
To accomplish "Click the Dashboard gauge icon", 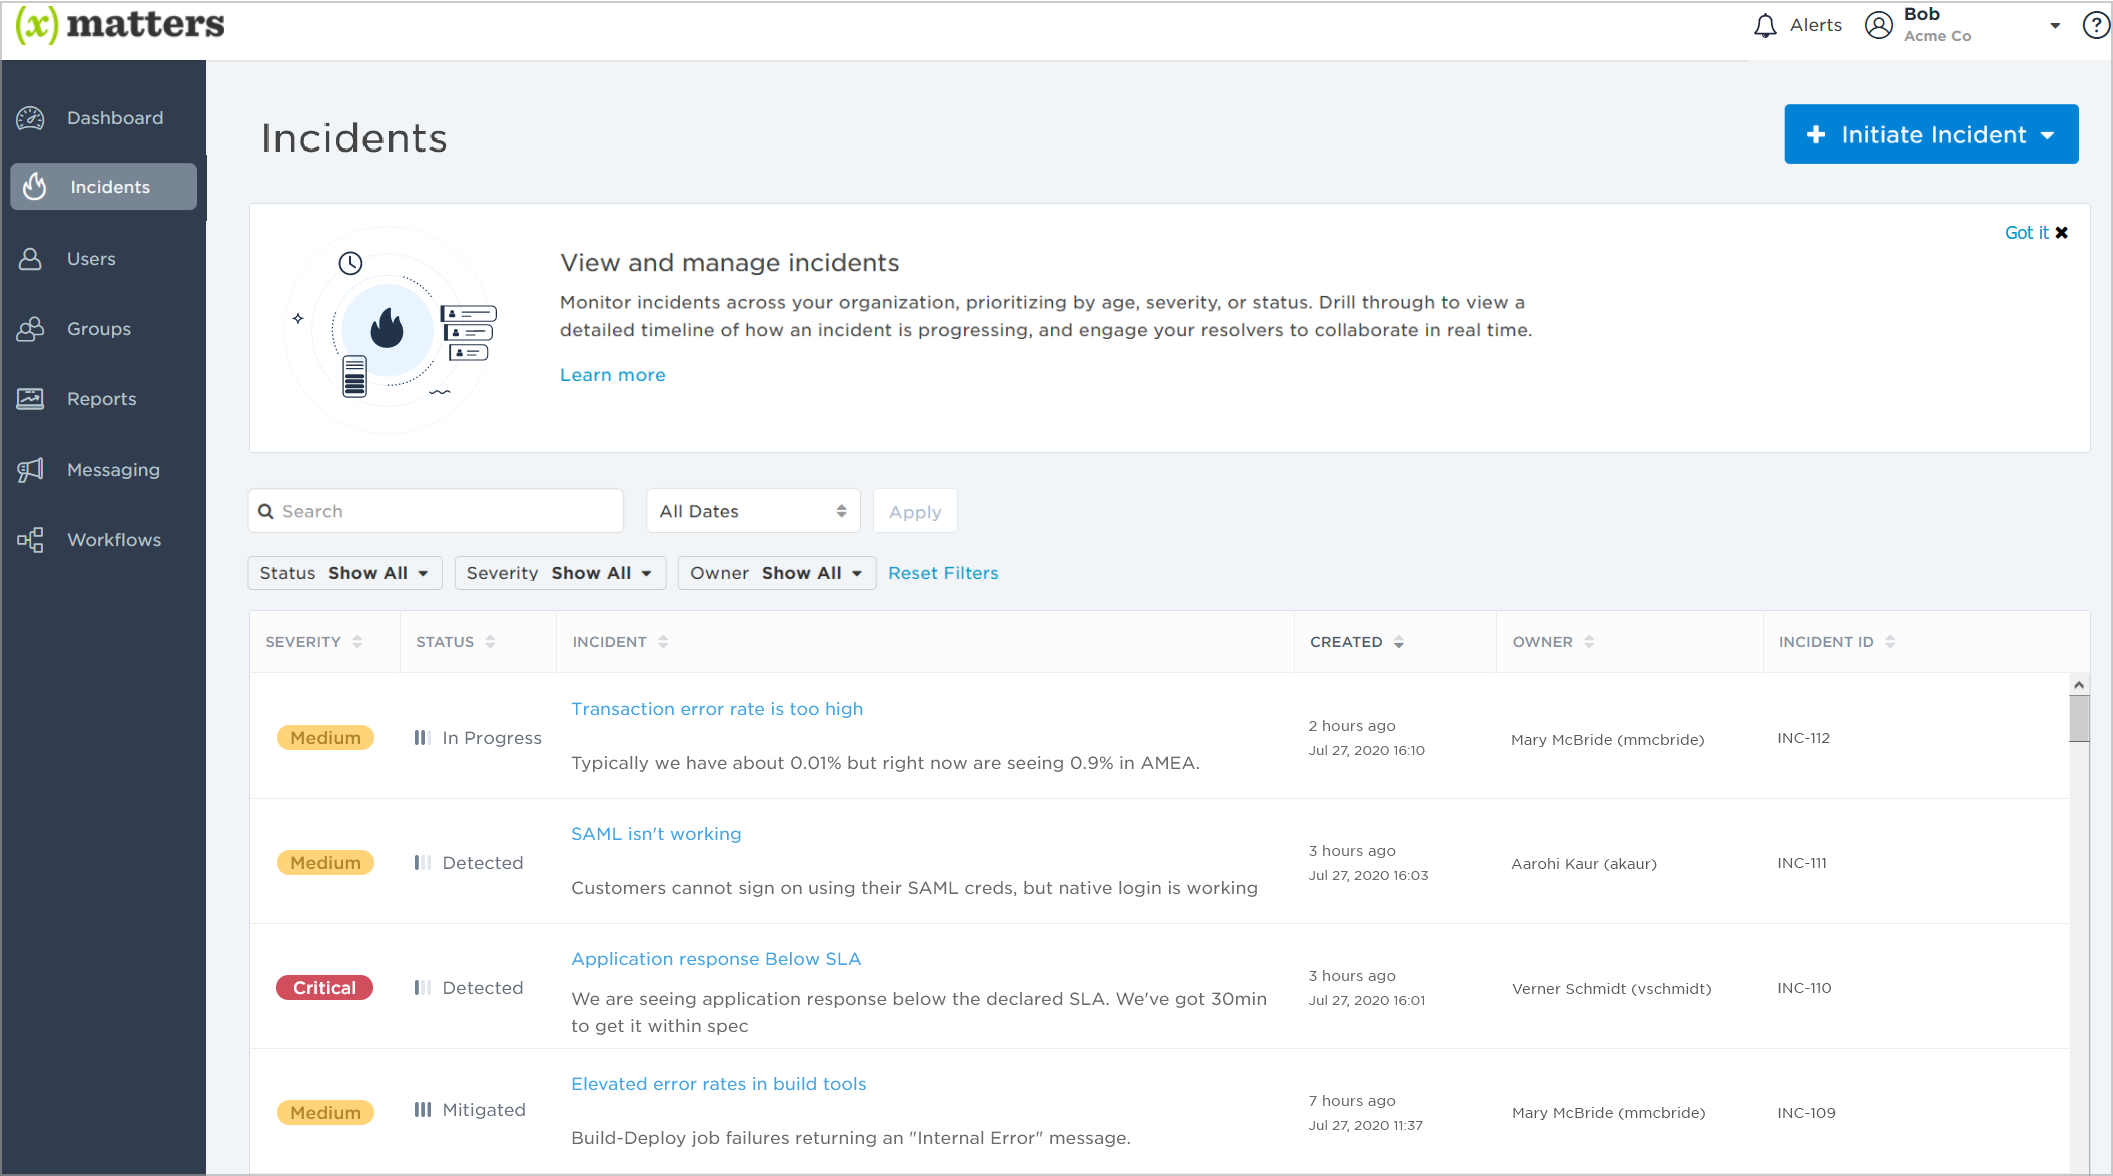I will click(x=31, y=118).
